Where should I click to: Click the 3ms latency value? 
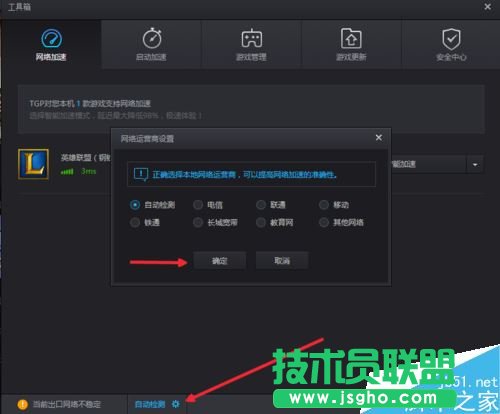tap(89, 171)
